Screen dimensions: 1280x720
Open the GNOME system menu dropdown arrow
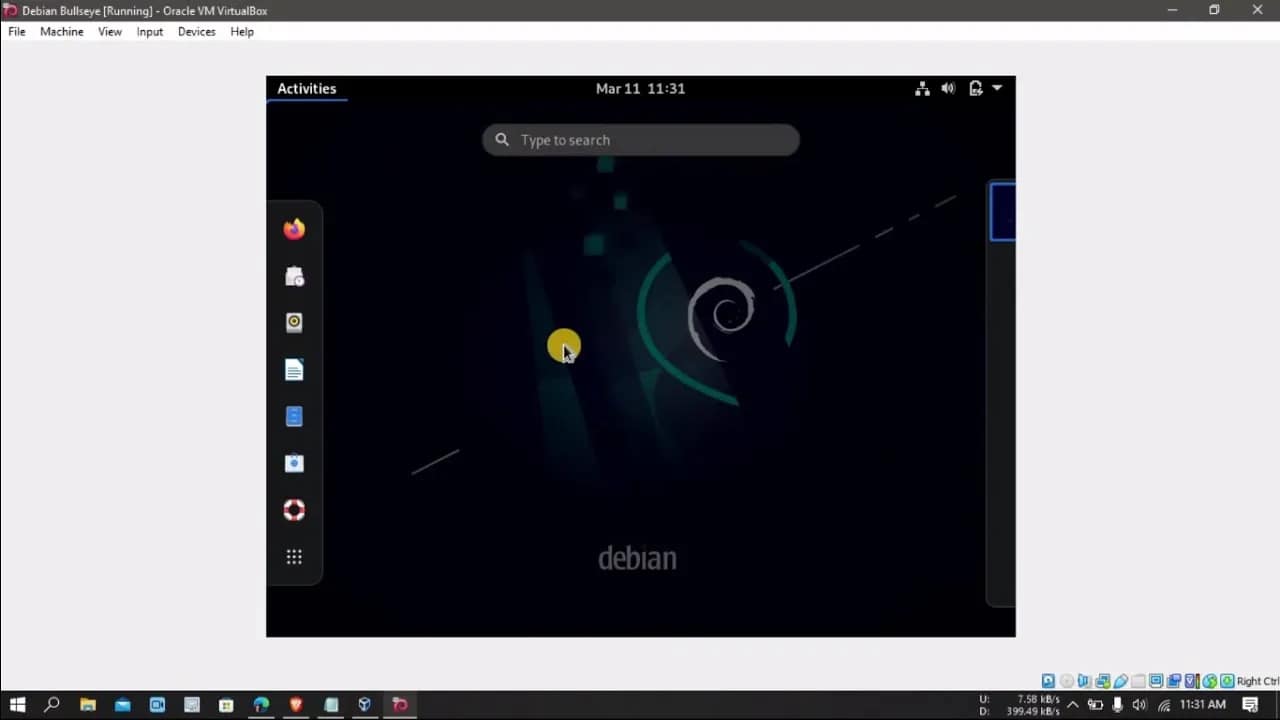997,88
